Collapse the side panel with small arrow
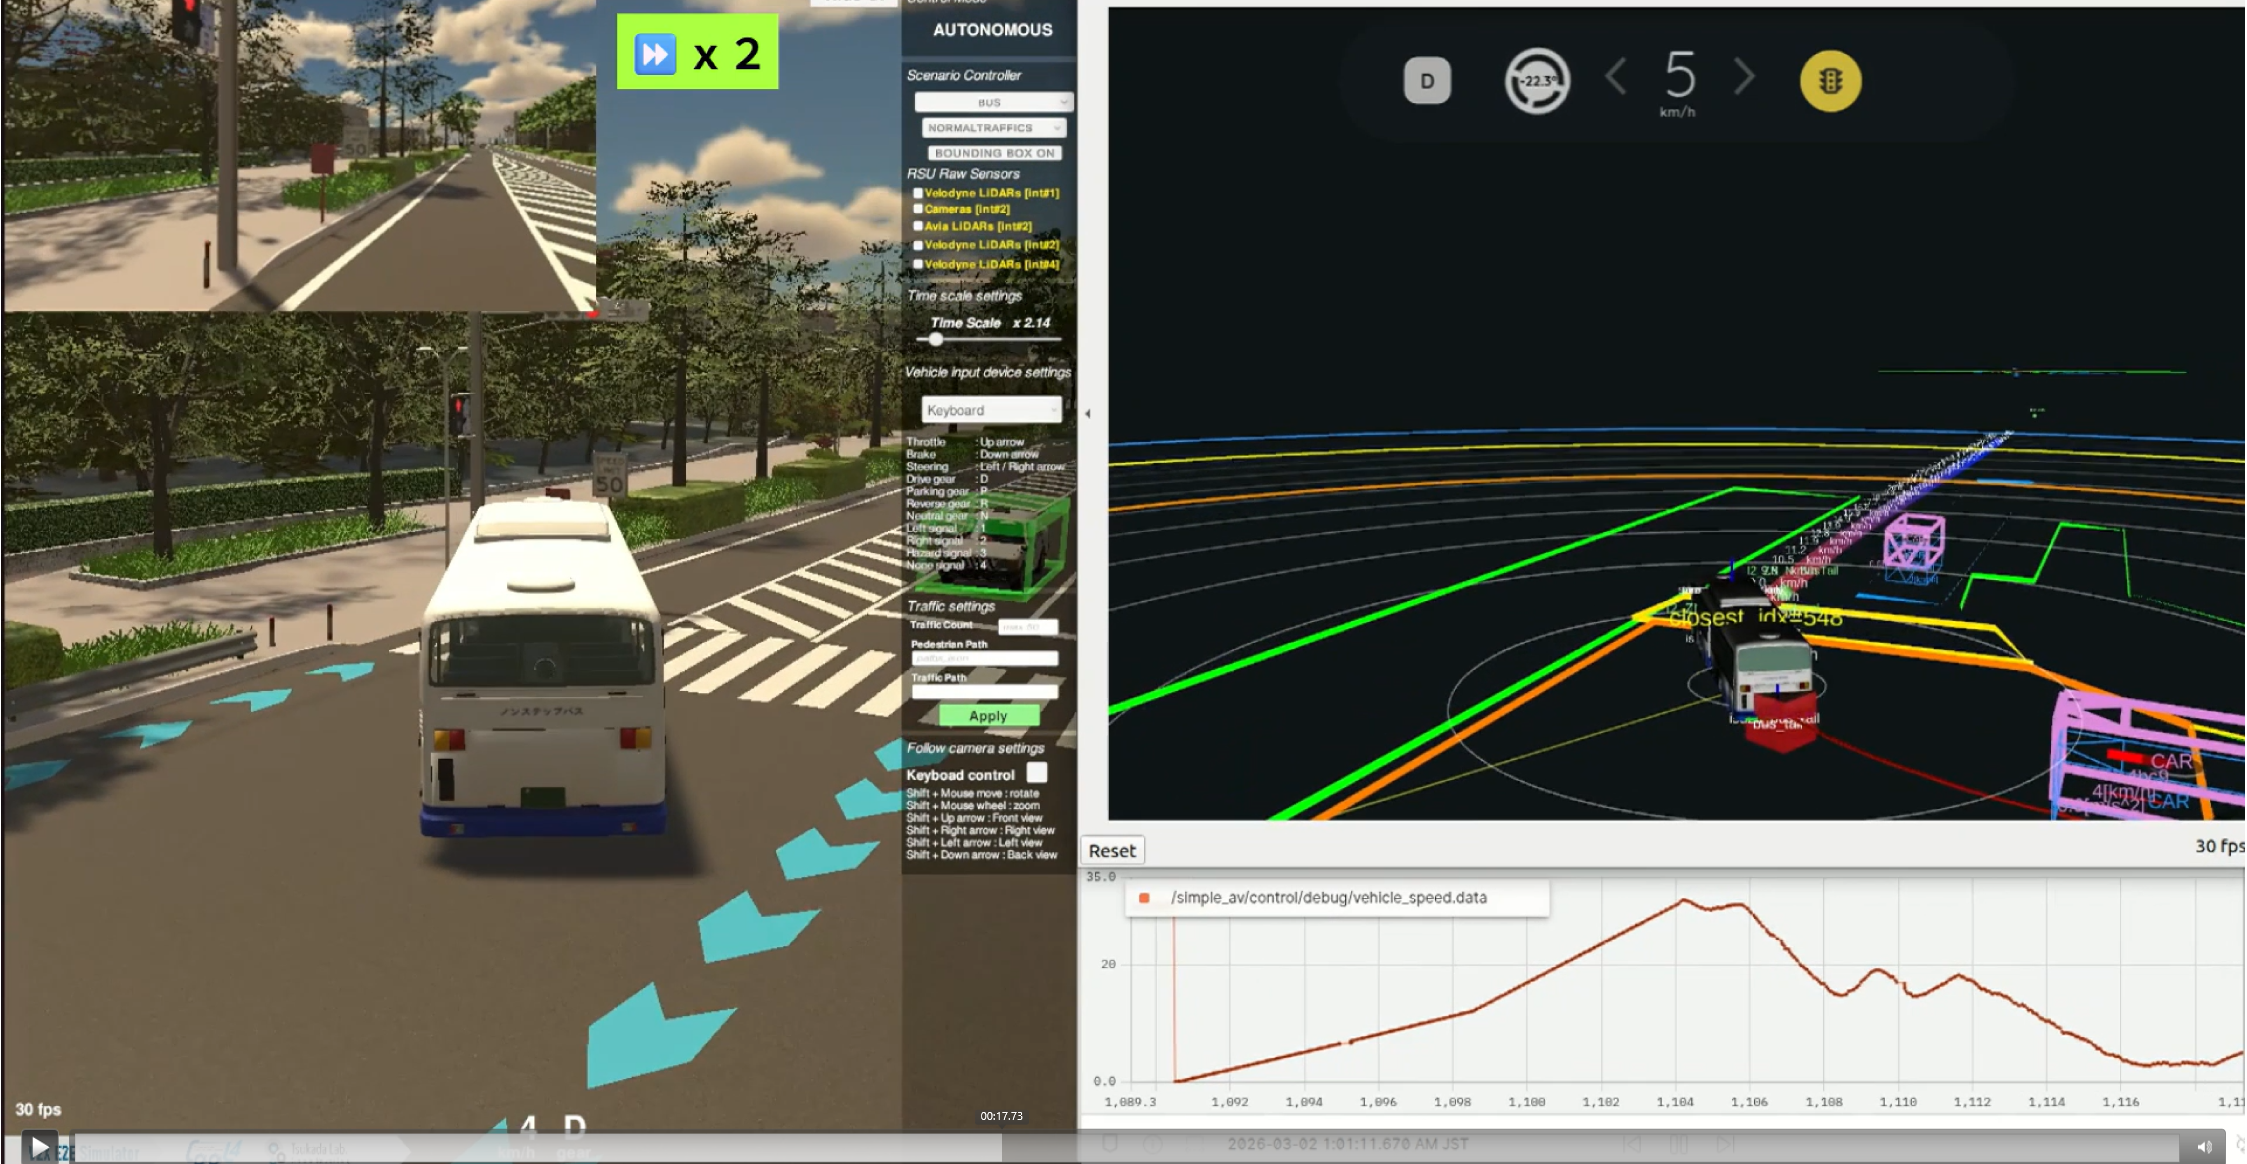The width and height of the screenshot is (2247, 1164). 1088,413
